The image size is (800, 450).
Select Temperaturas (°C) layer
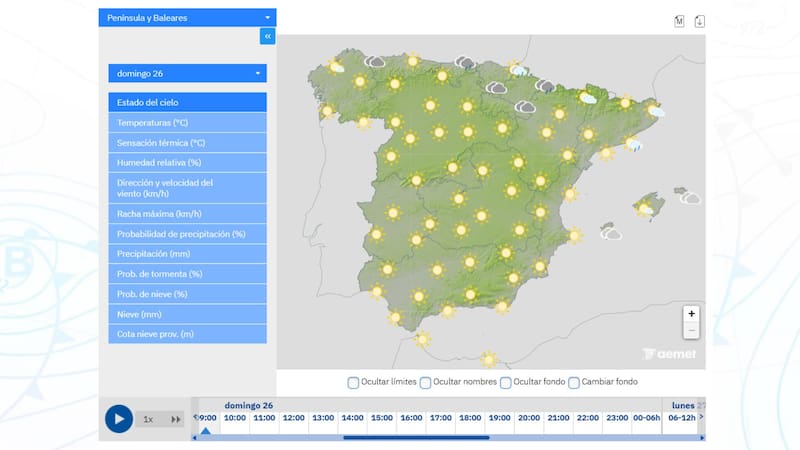click(187, 122)
